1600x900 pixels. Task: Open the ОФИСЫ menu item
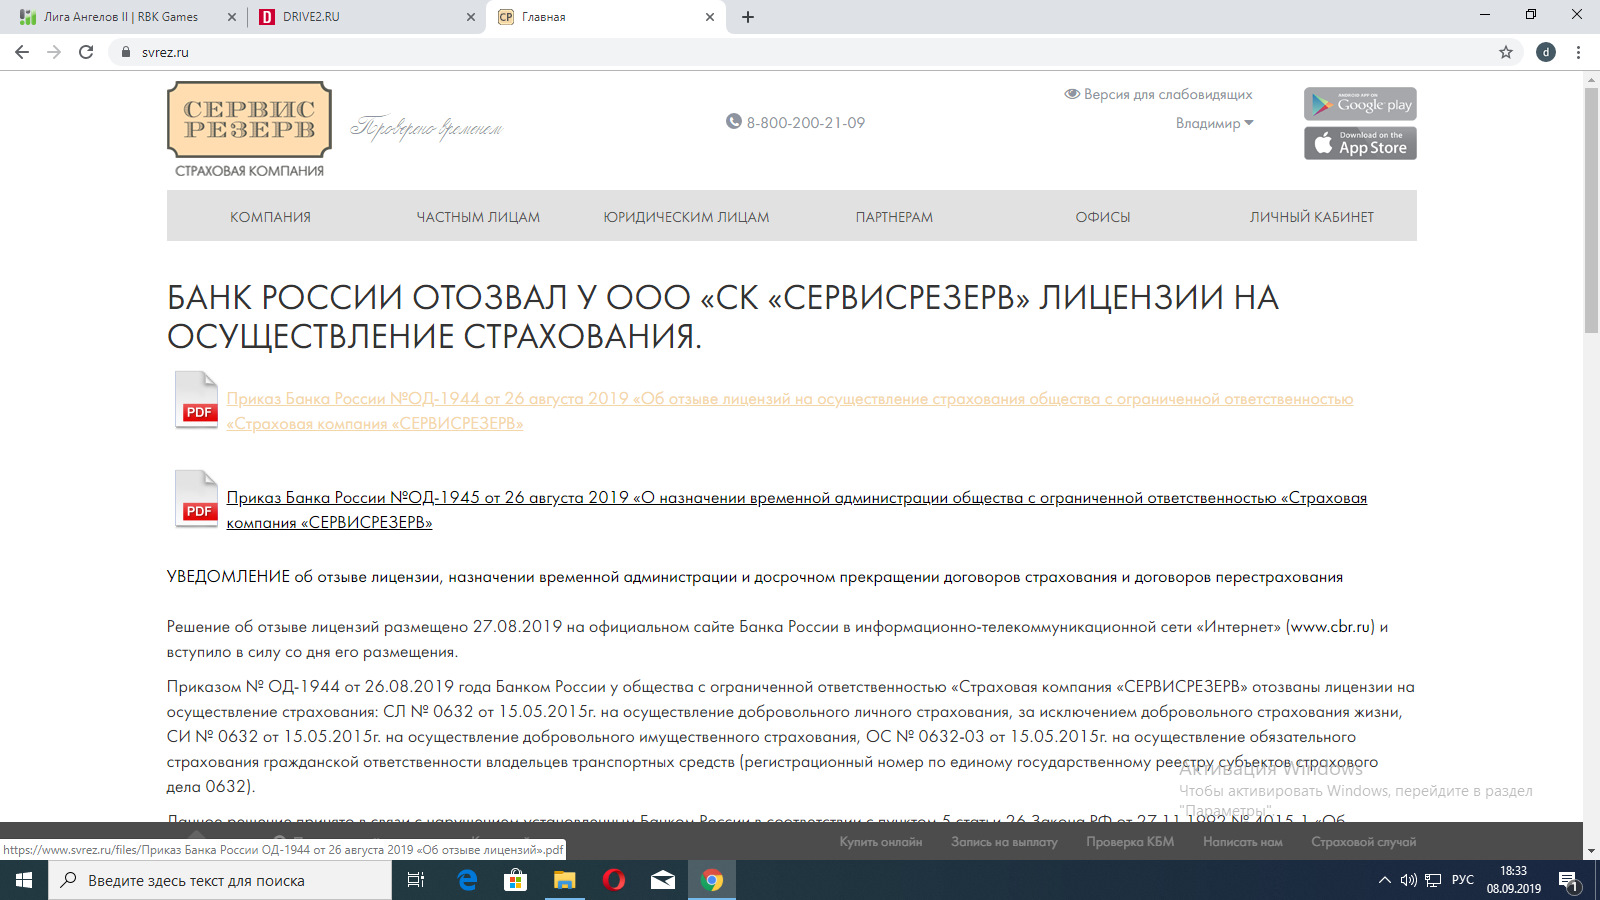[1103, 217]
